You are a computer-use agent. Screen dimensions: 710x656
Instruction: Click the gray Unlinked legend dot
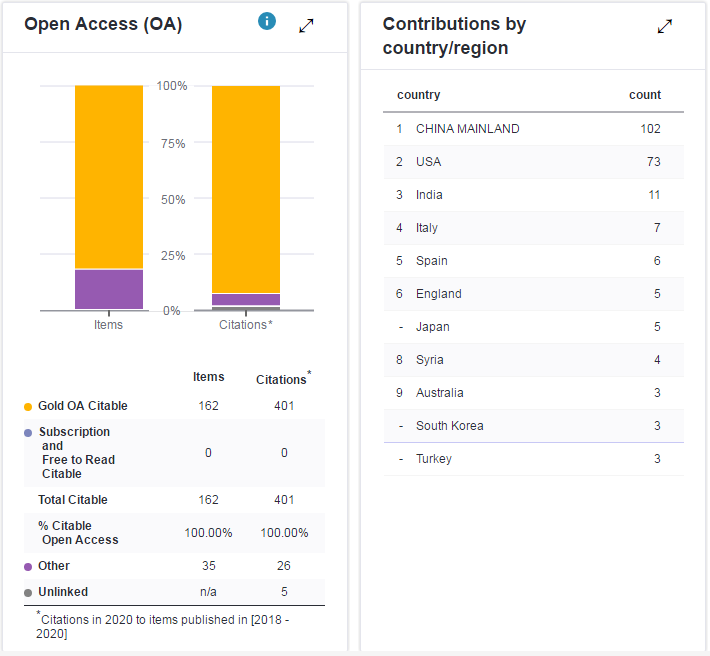click(28, 593)
